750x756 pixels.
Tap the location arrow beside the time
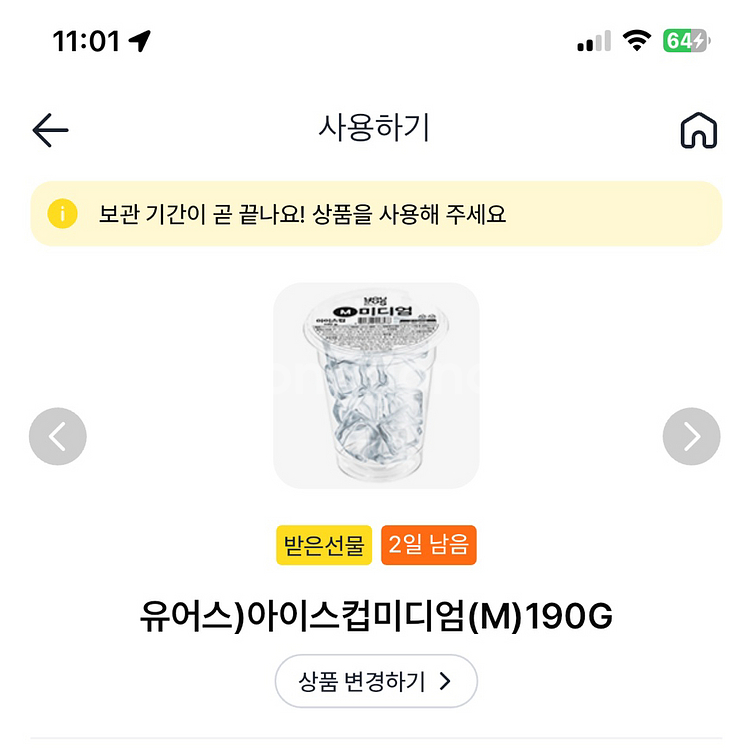coord(140,41)
